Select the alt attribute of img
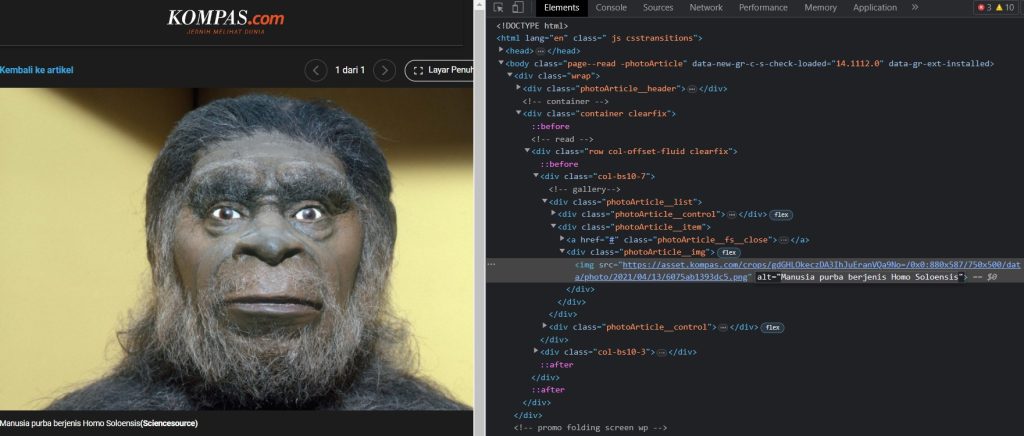The width and height of the screenshot is (1024, 436). click(x=861, y=277)
